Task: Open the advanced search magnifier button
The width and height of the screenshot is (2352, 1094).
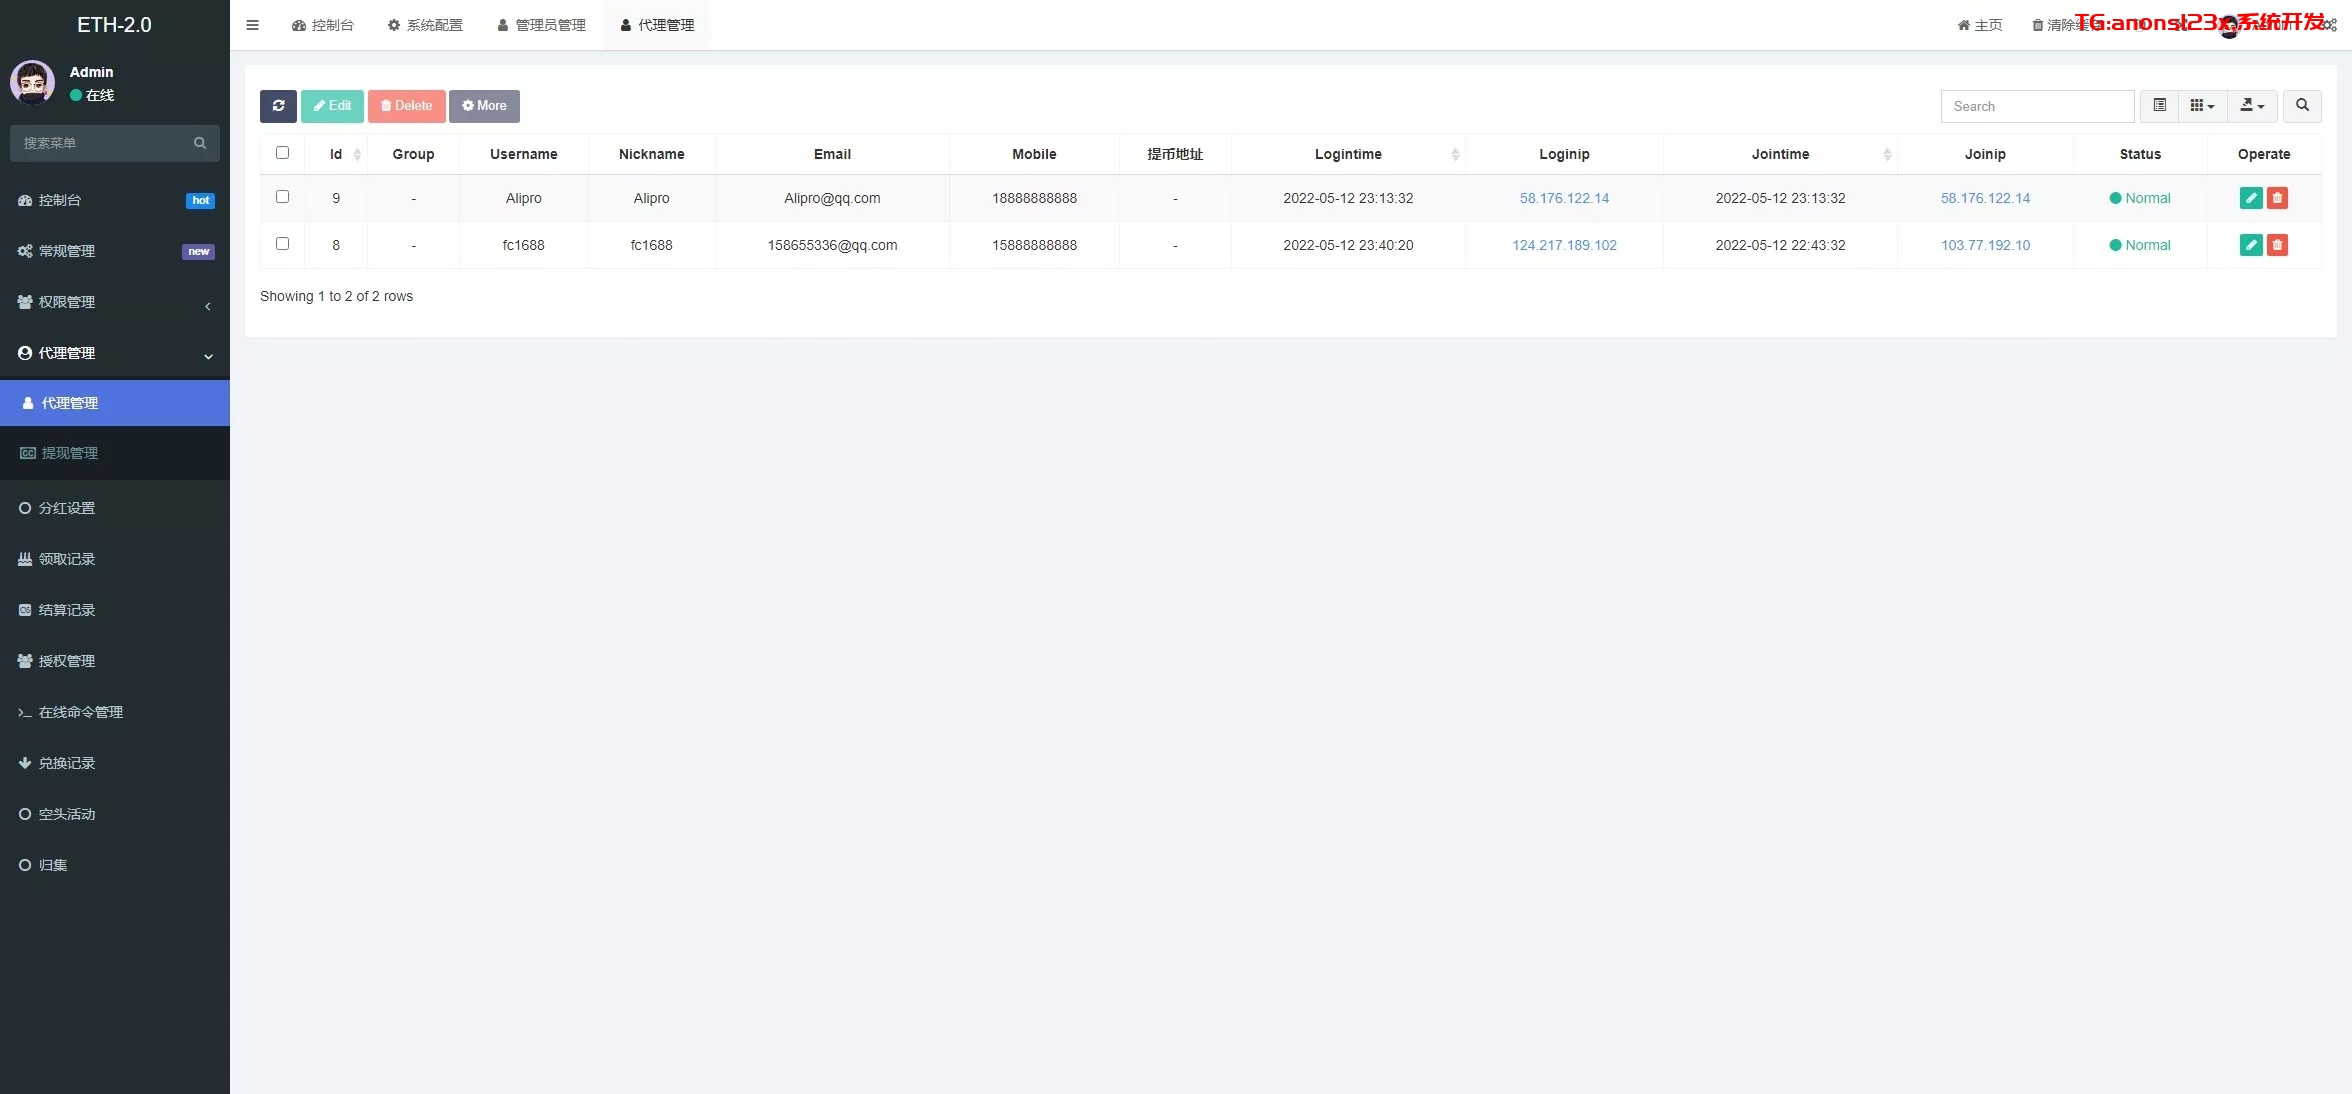Action: pos(2302,106)
